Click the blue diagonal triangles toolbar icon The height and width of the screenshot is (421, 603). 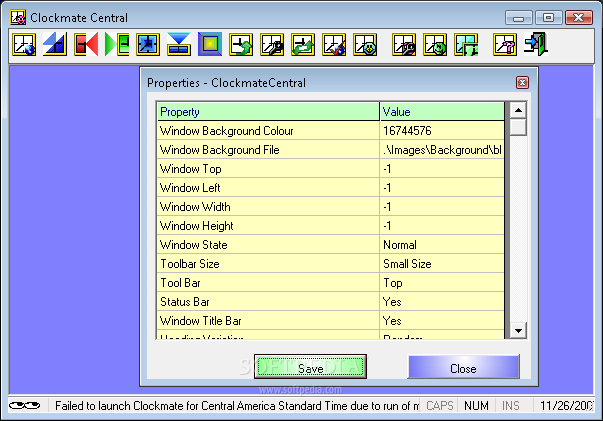click(x=55, y=45)
